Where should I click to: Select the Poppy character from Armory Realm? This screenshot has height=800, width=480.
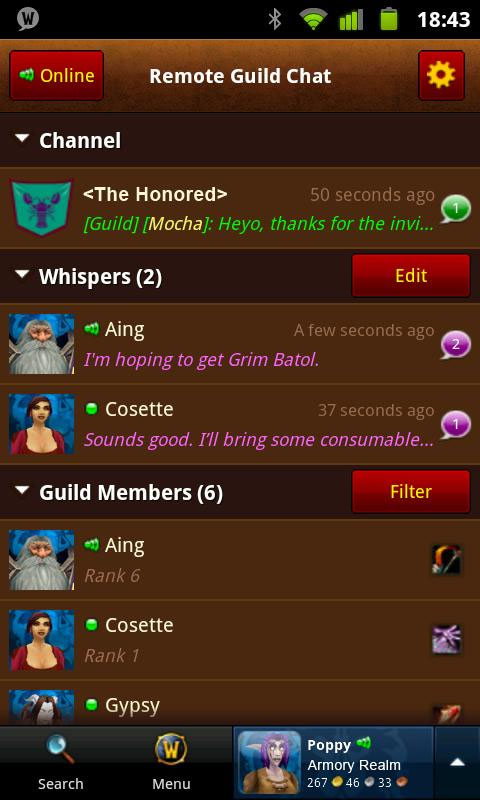pyautogui.click(x=334, y=763)
